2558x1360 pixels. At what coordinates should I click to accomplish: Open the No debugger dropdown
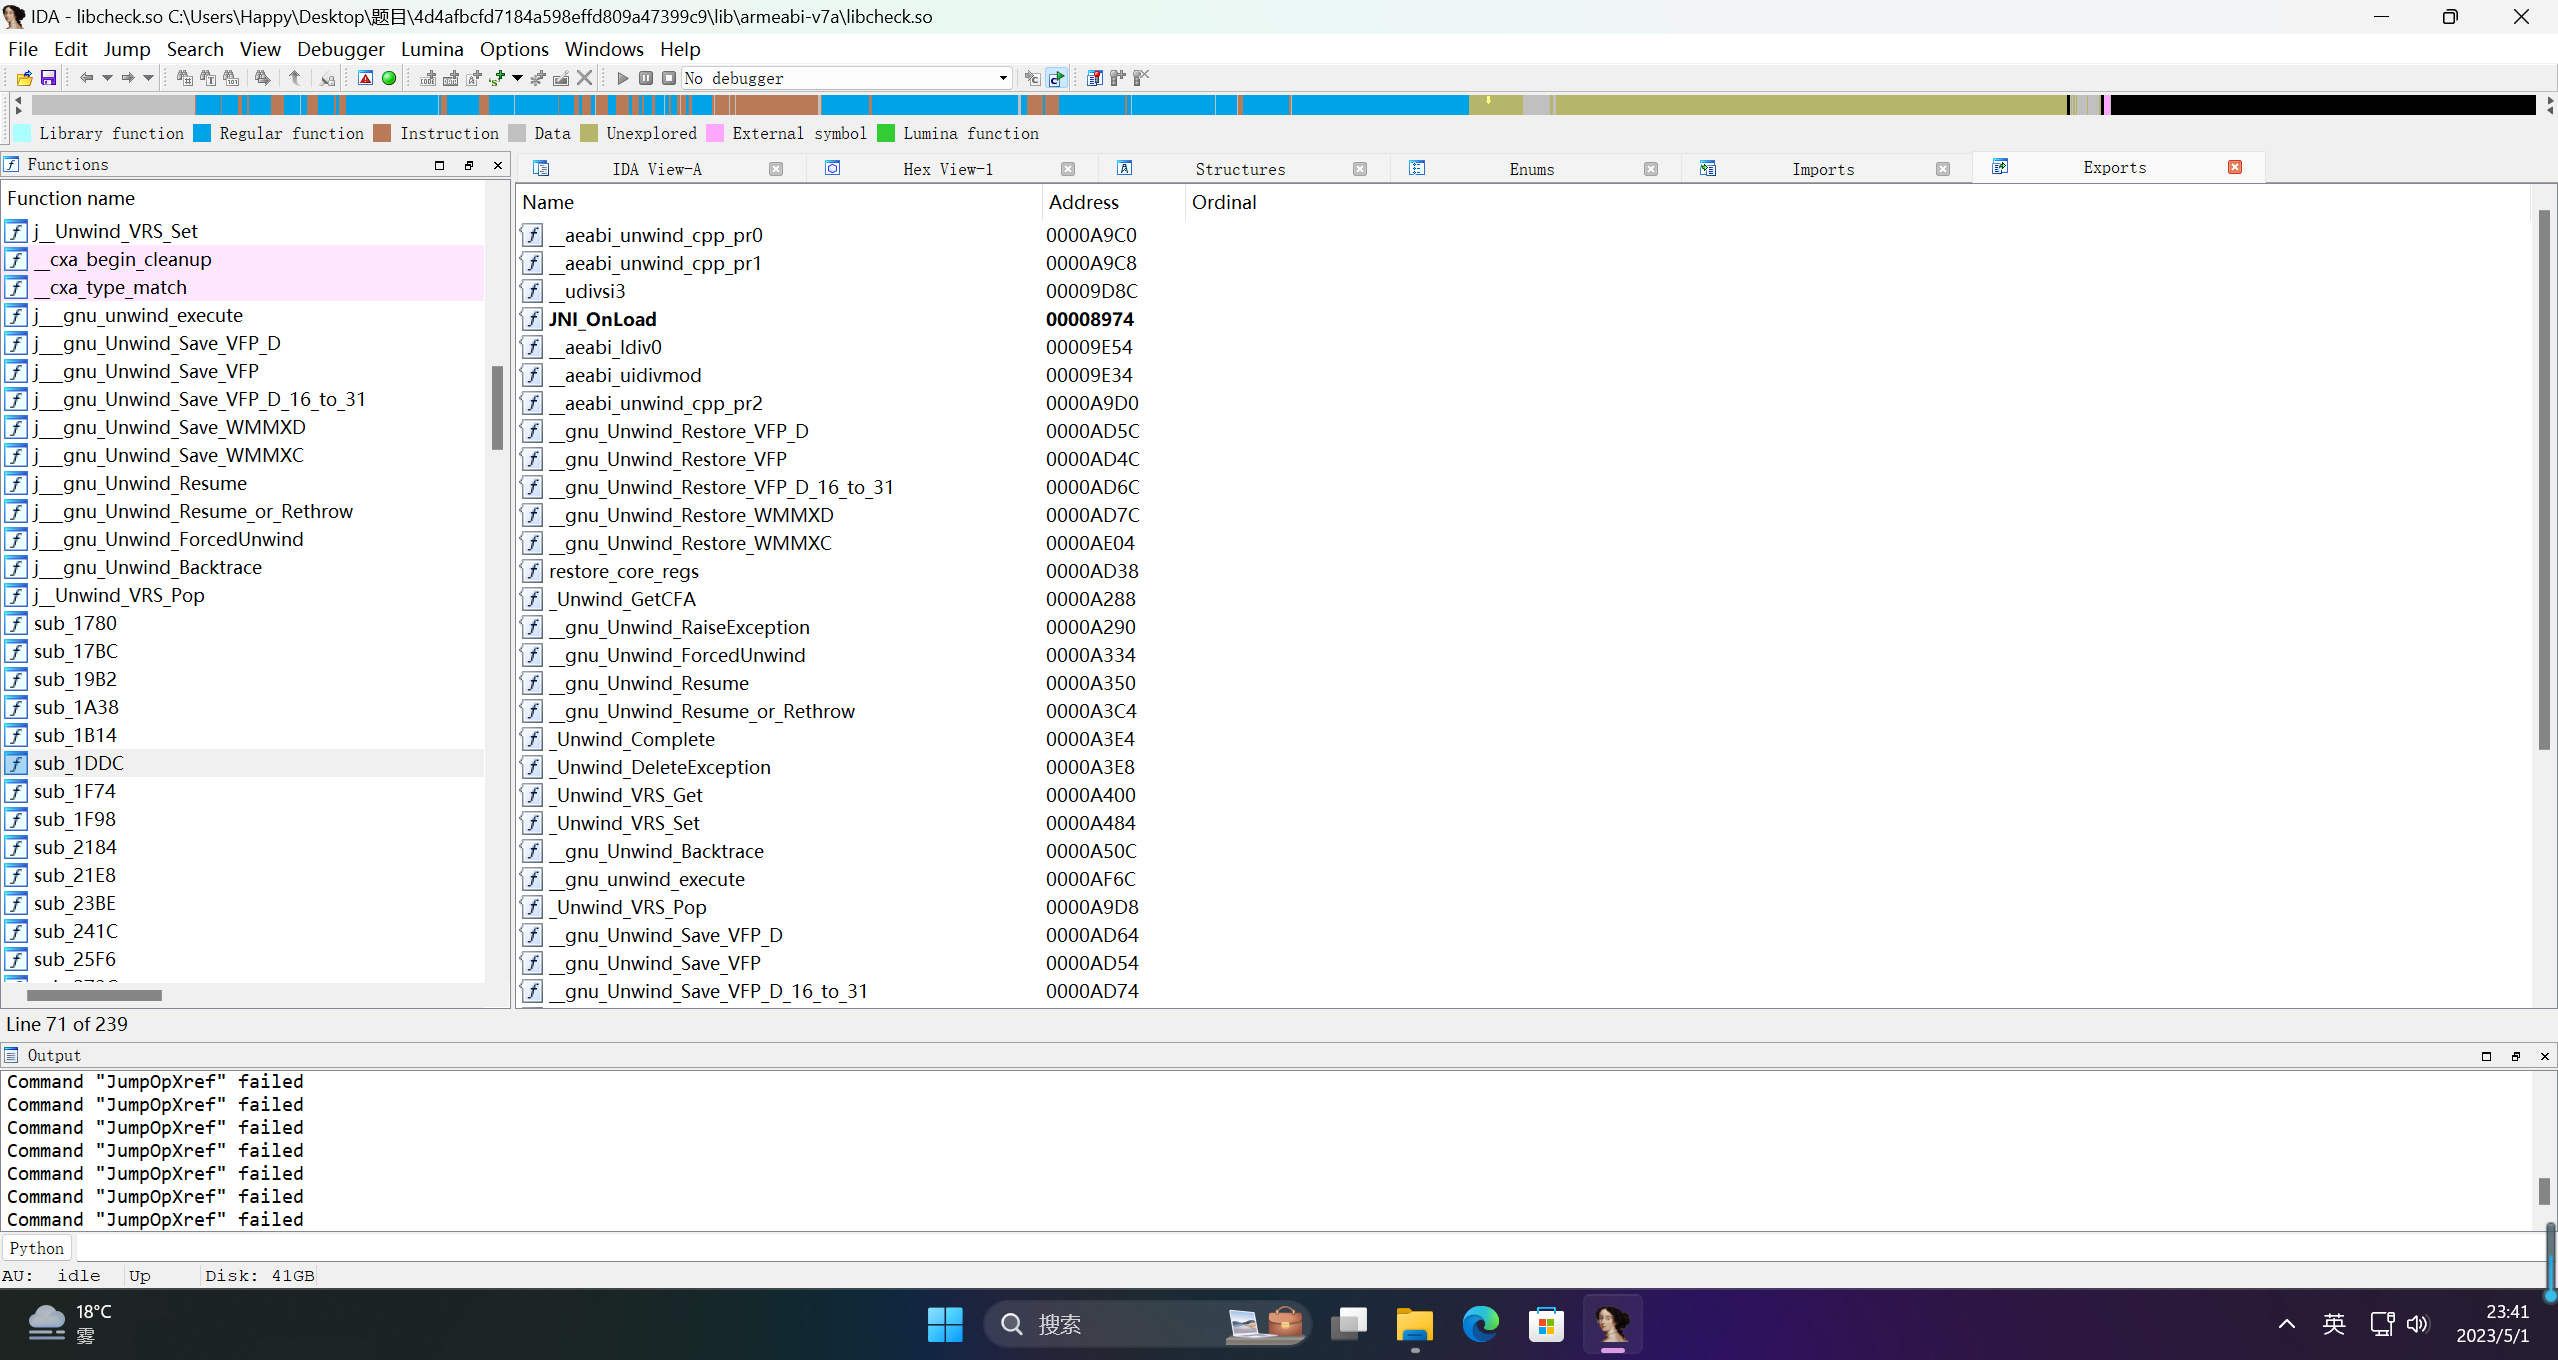(x=1002, y=78)
